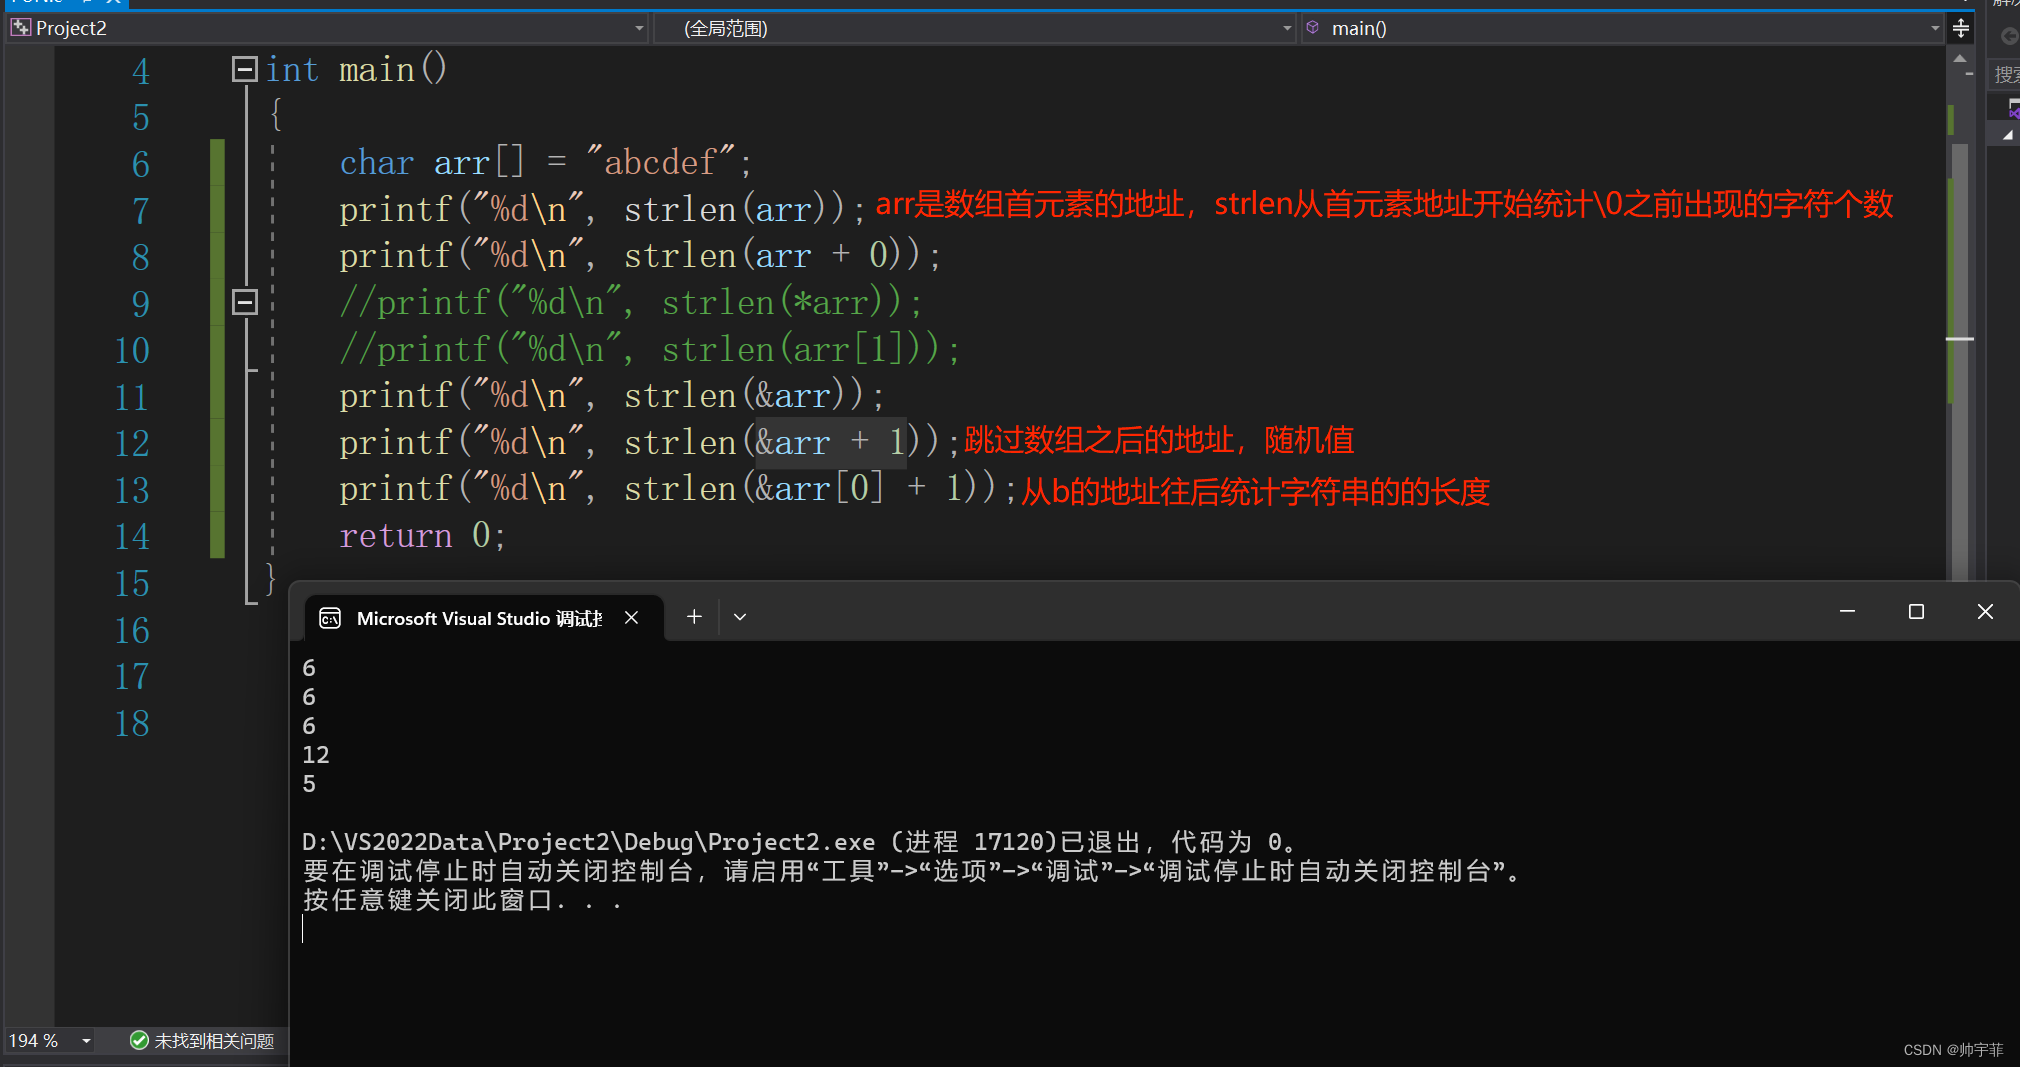Click the Project2 icon in navigation bar
The height and width of the screenshot is (1067, 2020).
tap(20, 28)
